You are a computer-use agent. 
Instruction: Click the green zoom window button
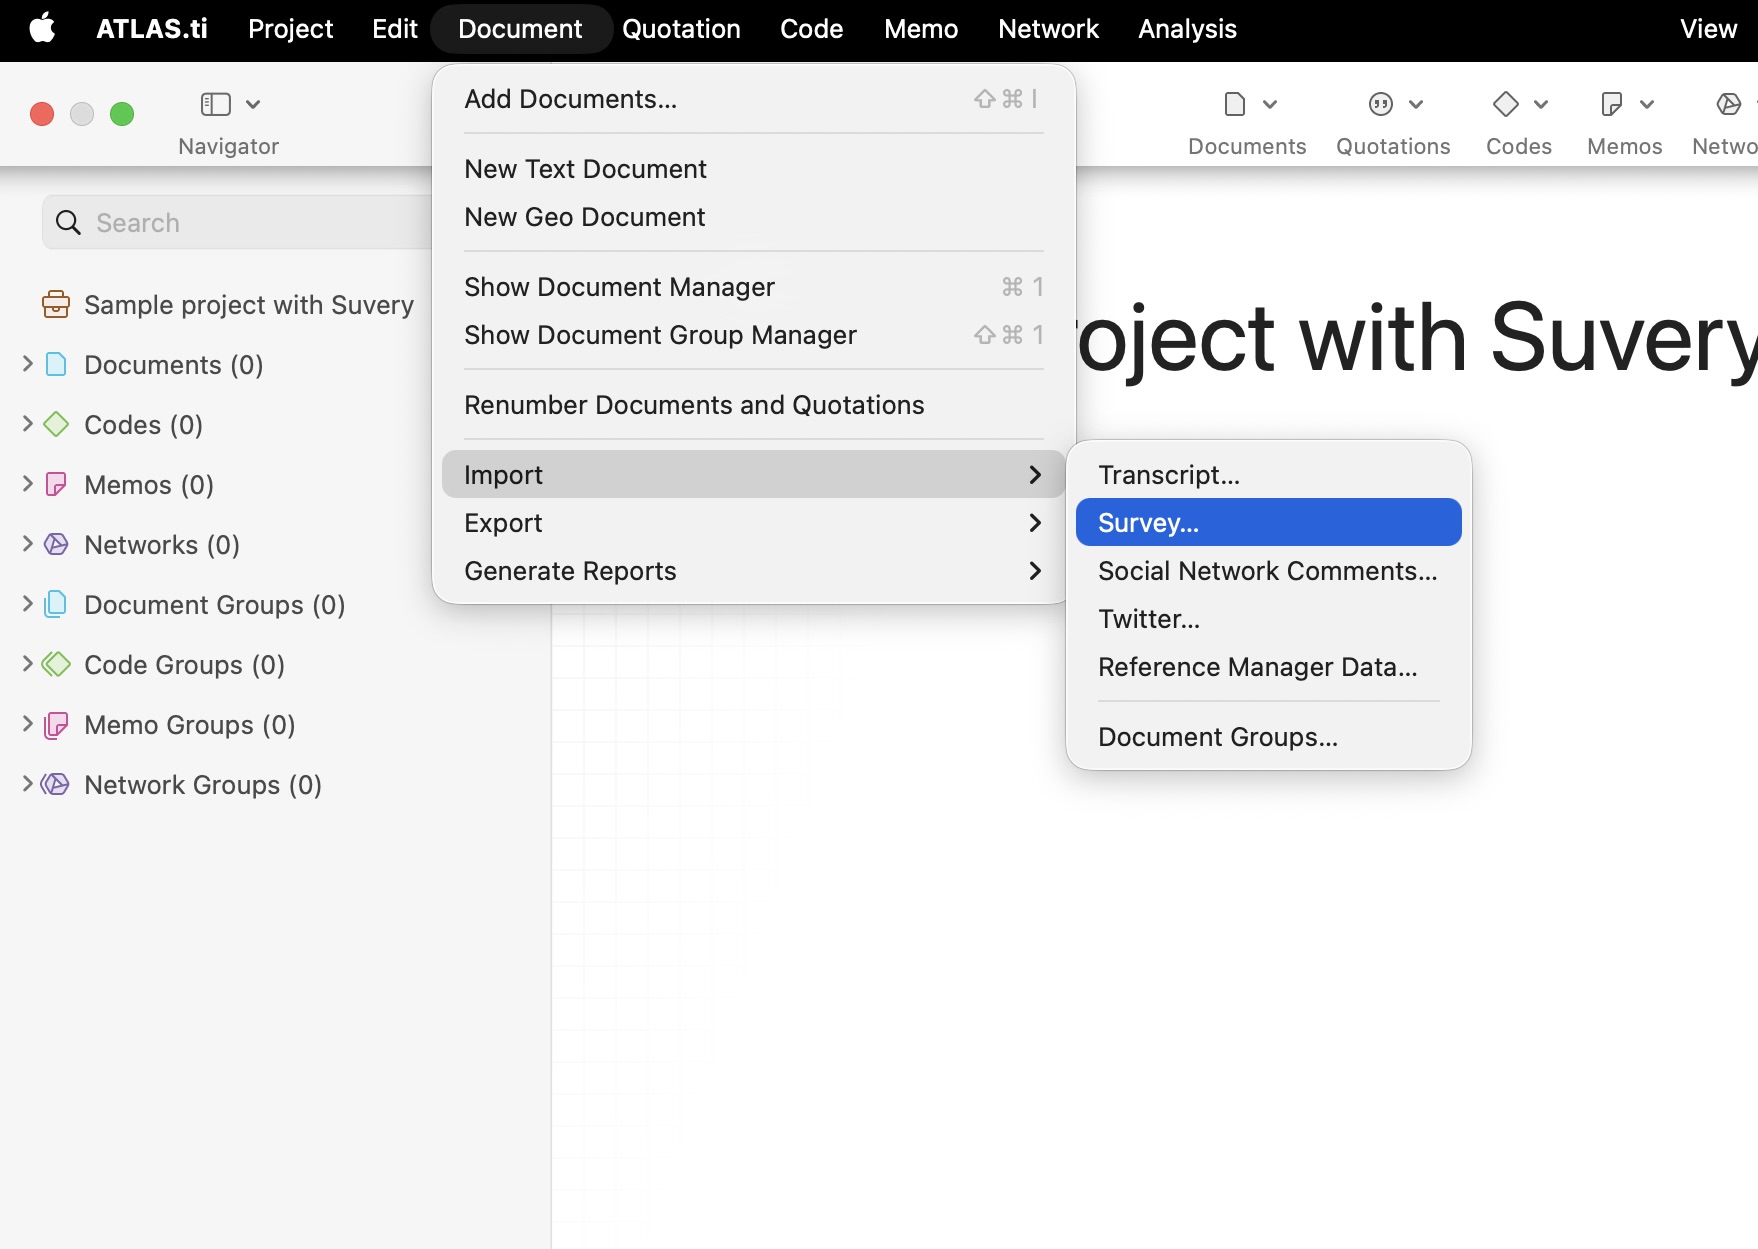[x=122, y=114]
